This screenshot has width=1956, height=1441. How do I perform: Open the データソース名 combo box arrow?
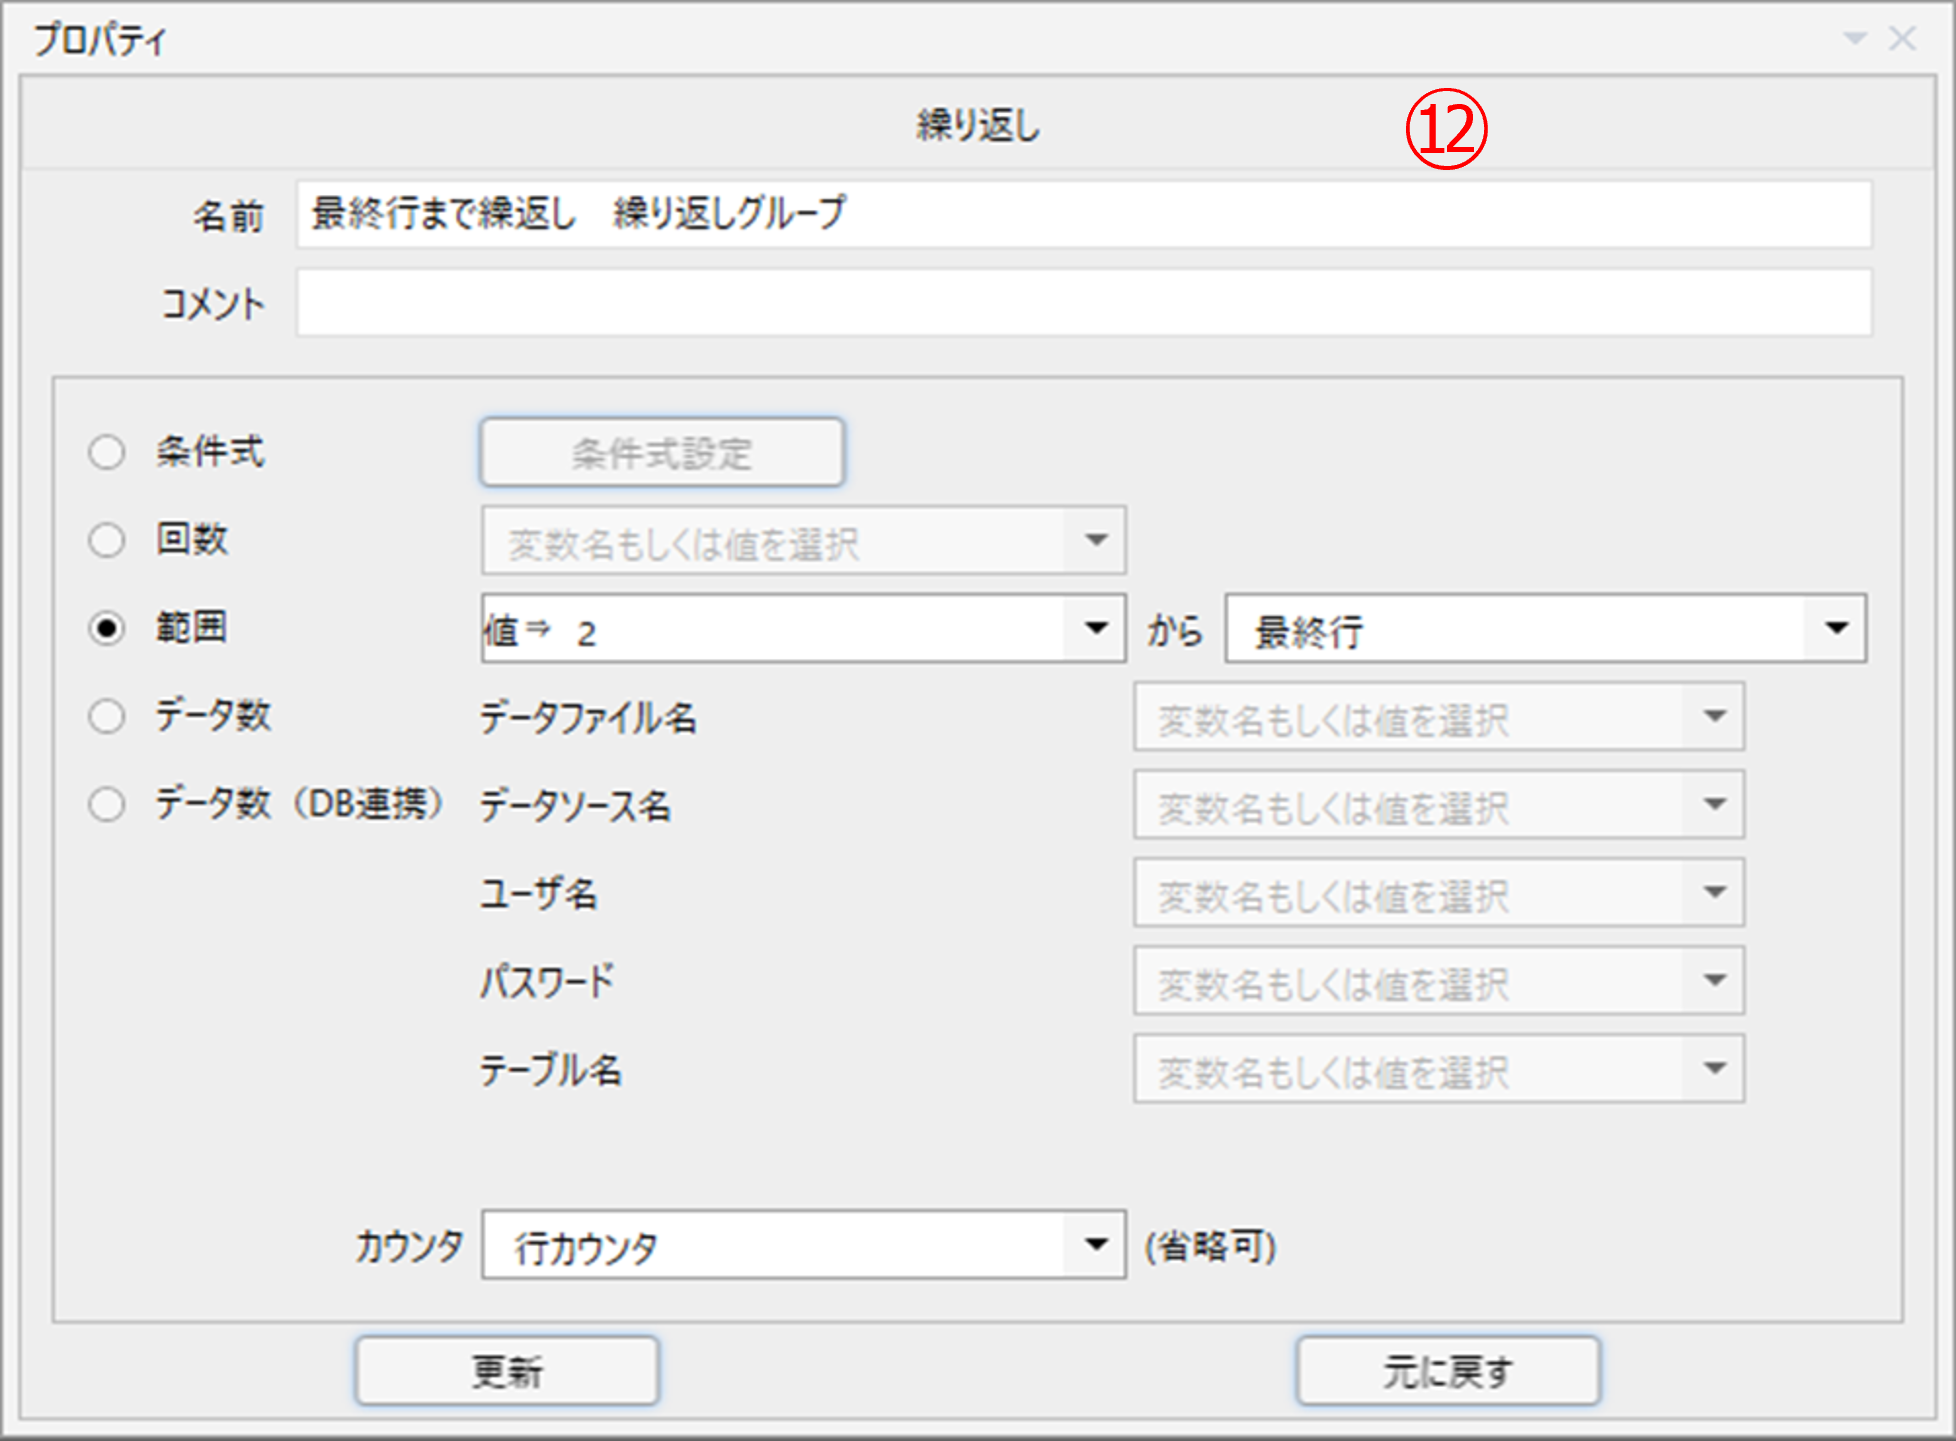click(1715, 804)
